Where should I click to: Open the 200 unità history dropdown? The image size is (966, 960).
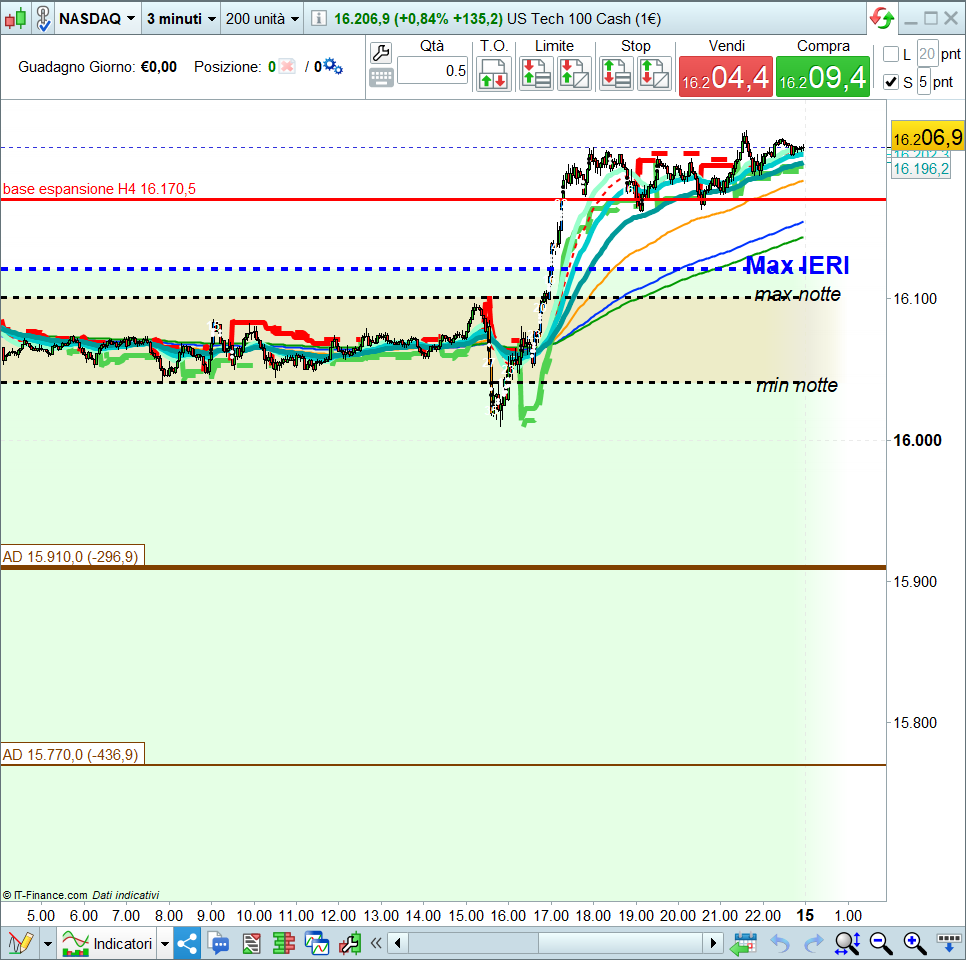tap(262, 18)
